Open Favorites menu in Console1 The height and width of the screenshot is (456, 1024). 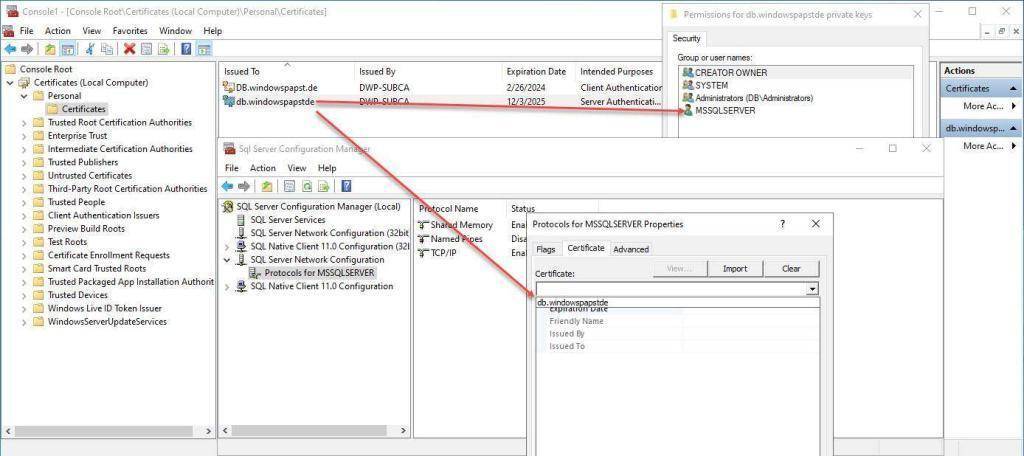point(130,31)
